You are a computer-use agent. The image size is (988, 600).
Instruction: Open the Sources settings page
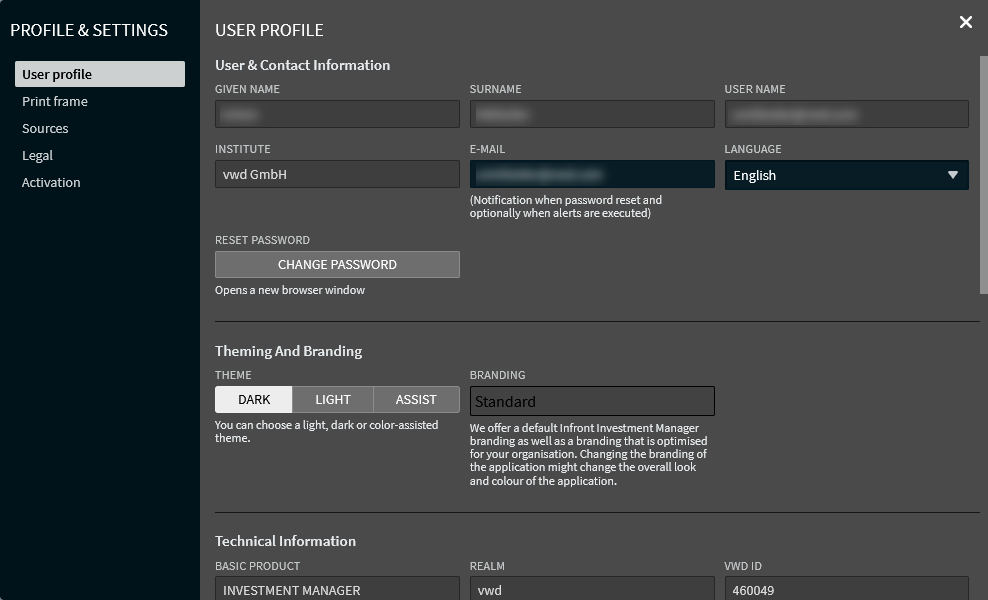pos(45,128)
